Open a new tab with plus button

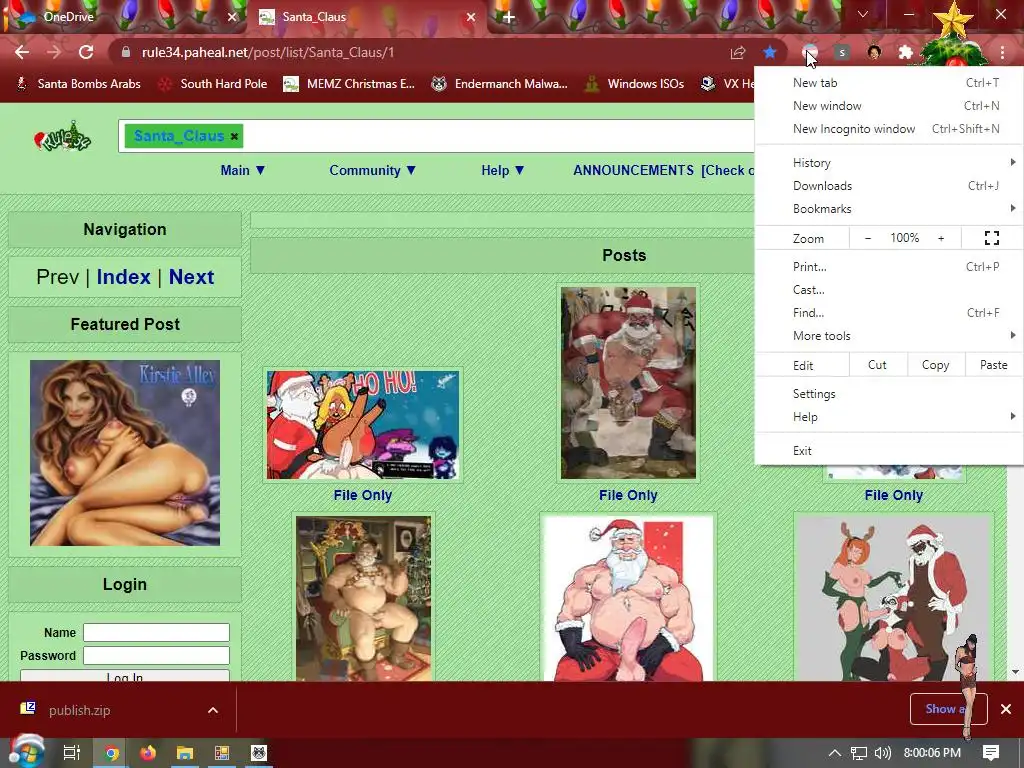click(x=509, y=17)
